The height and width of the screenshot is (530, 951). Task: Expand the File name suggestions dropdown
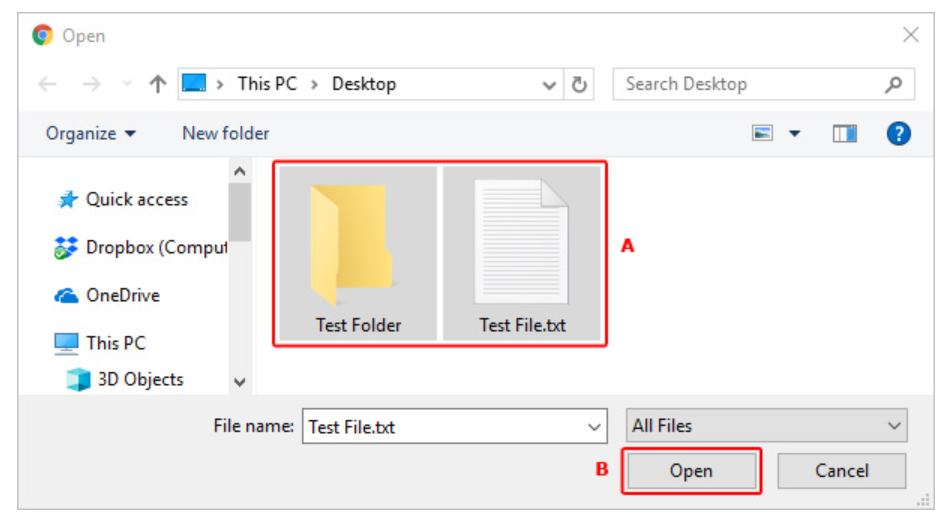594,427
